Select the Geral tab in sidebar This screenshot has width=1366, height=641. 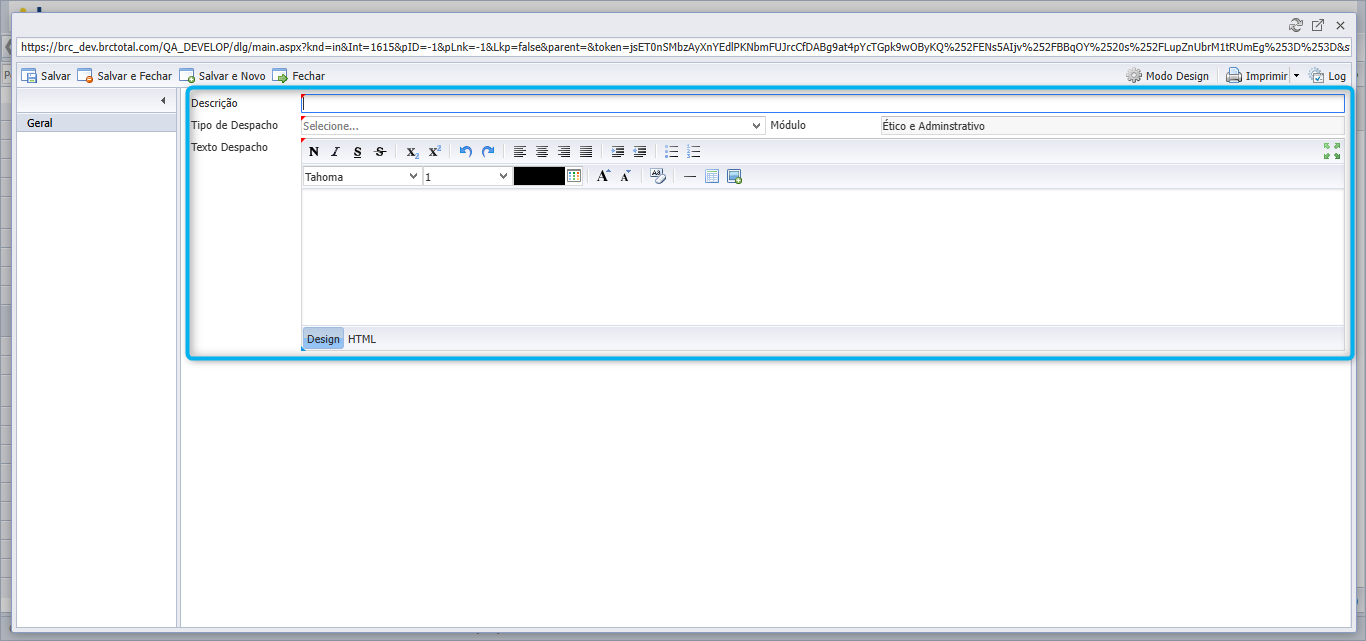[97, 123]
